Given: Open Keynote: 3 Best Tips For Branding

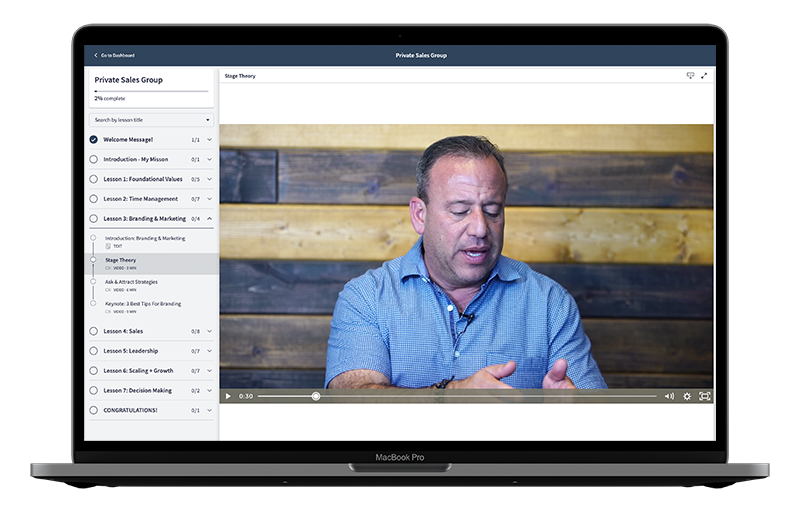Looking at the screenshot, I should (143, 303).
